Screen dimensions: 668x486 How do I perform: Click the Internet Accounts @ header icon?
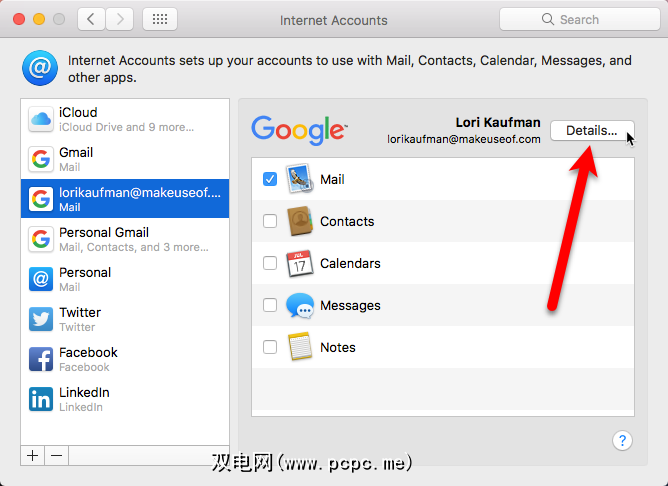[40, 68]
